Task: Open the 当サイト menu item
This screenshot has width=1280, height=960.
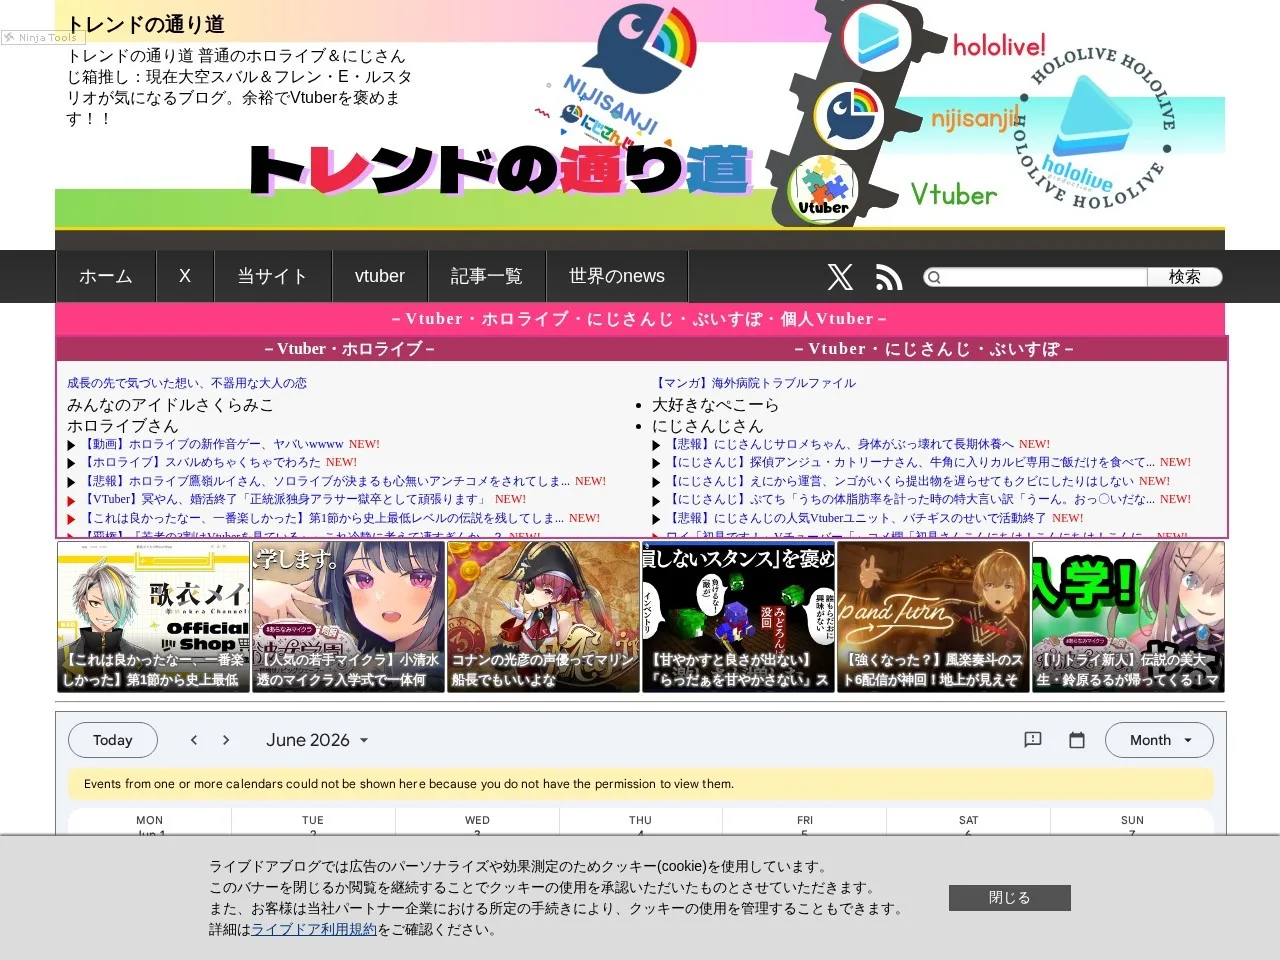Action: coord(272,276)
